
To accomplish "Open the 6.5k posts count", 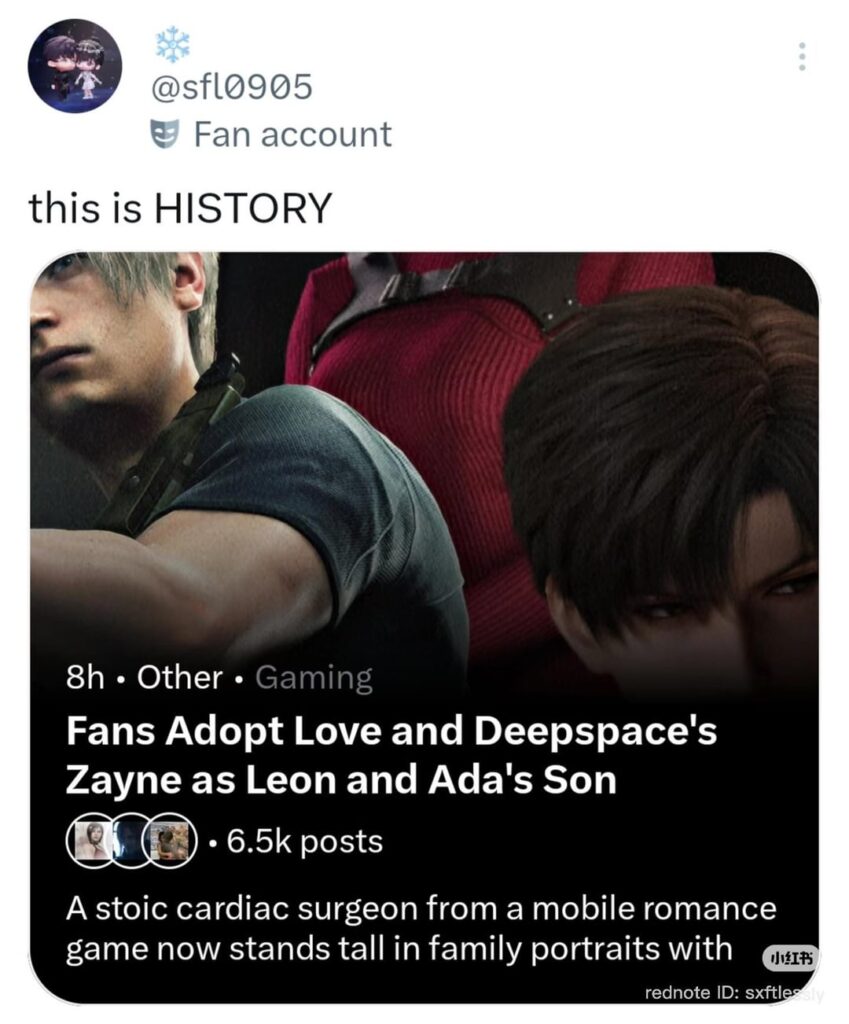I will (305, 841).
